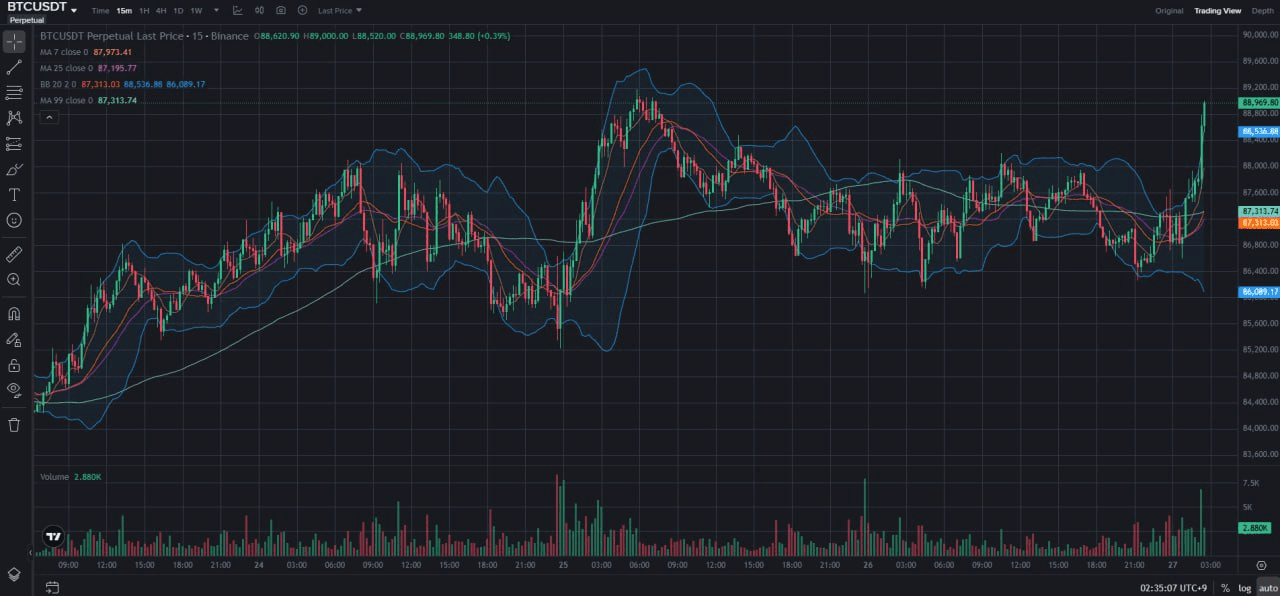Toggle log scale at bottom right
The height and width of the screenshot is (596, 1280).
click(x=1245, y=588)
